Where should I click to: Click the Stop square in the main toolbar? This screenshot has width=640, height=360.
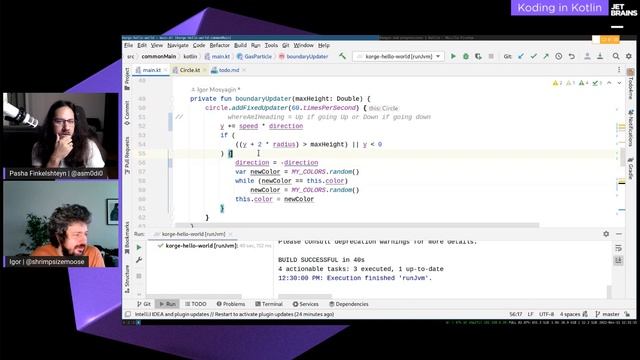(491, 56)
